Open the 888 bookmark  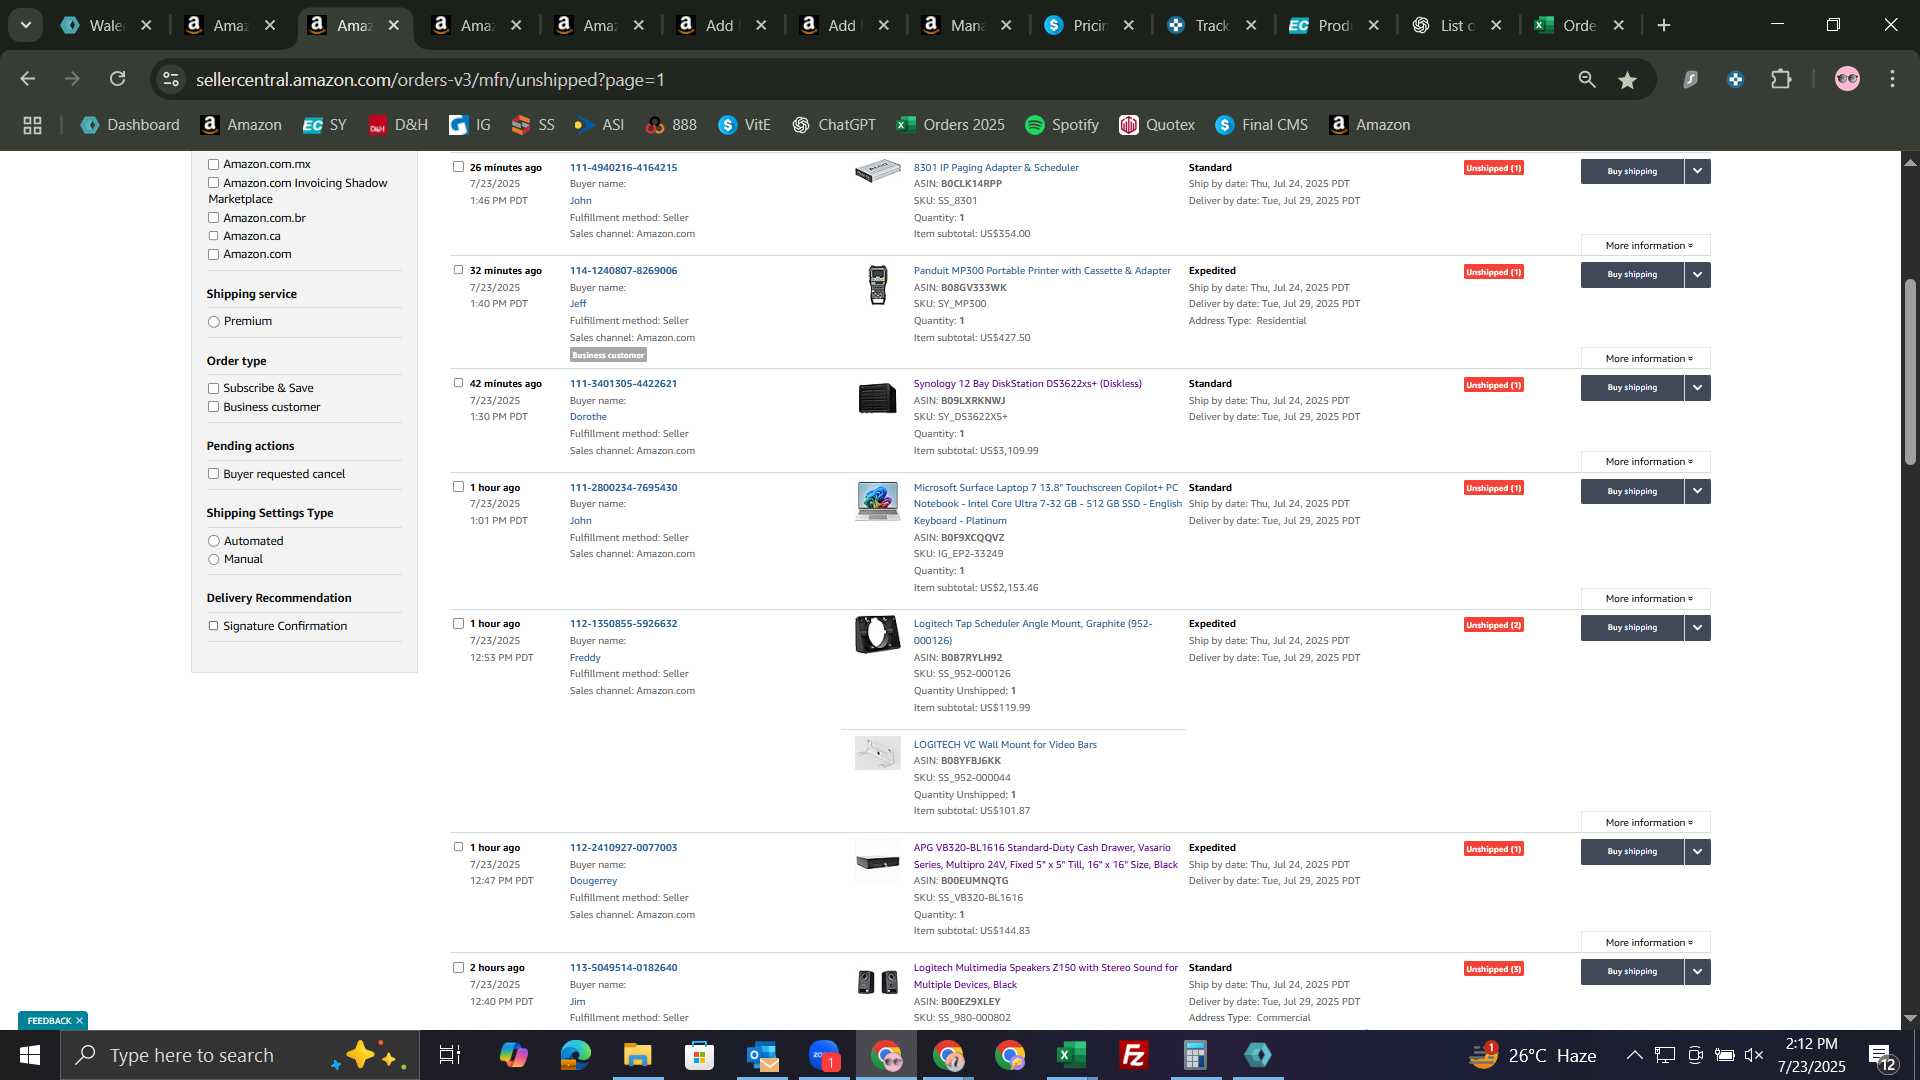[671, 125]
